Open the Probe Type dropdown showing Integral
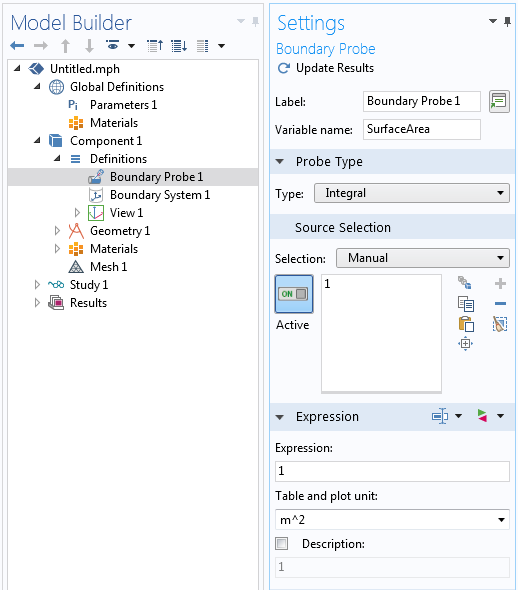 [x=412, y=193]
